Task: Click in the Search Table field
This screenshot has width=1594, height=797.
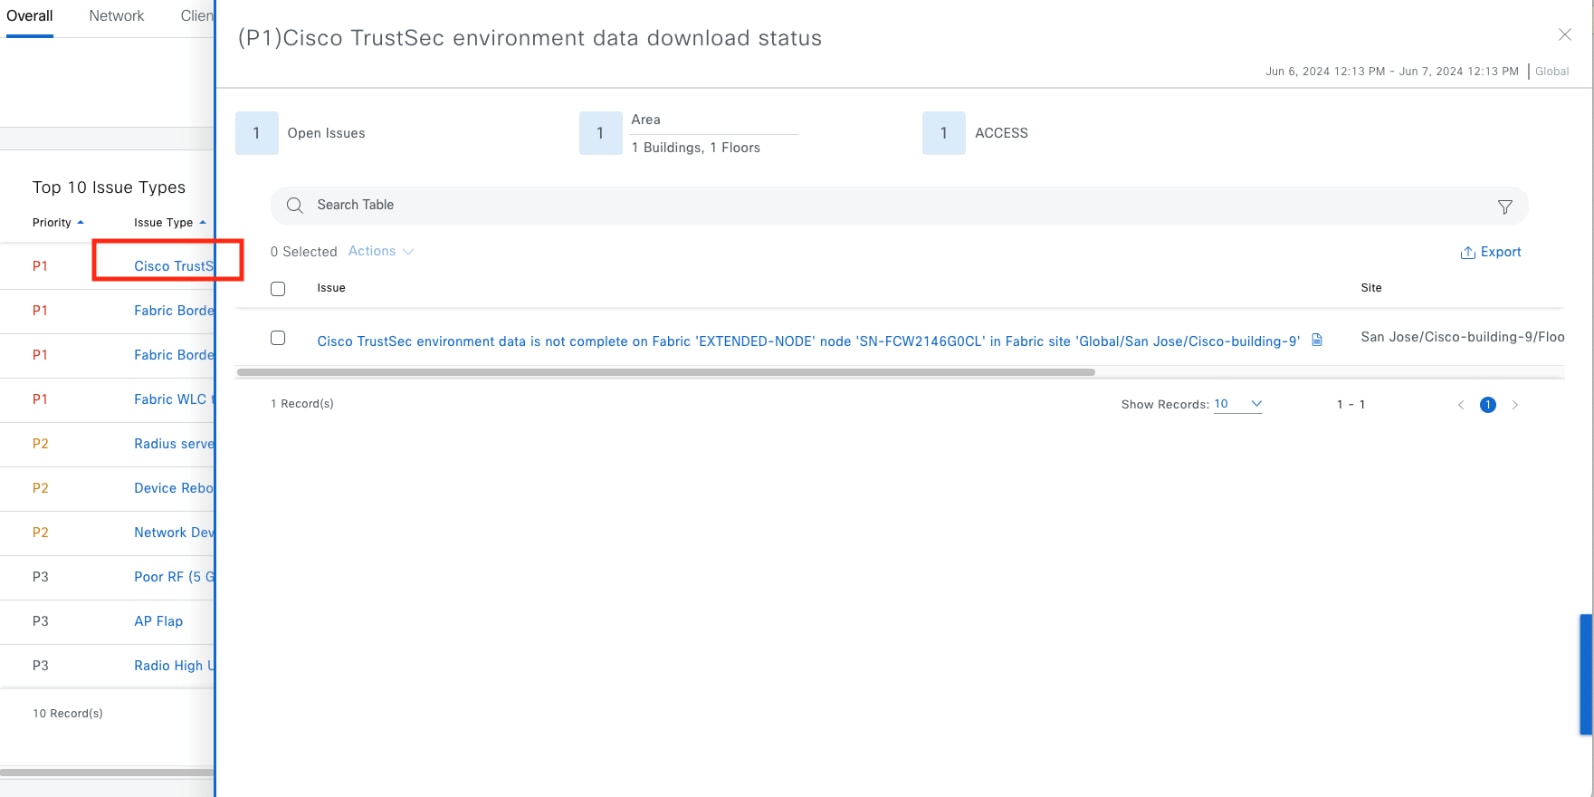Action: click(x=899, y=205)
